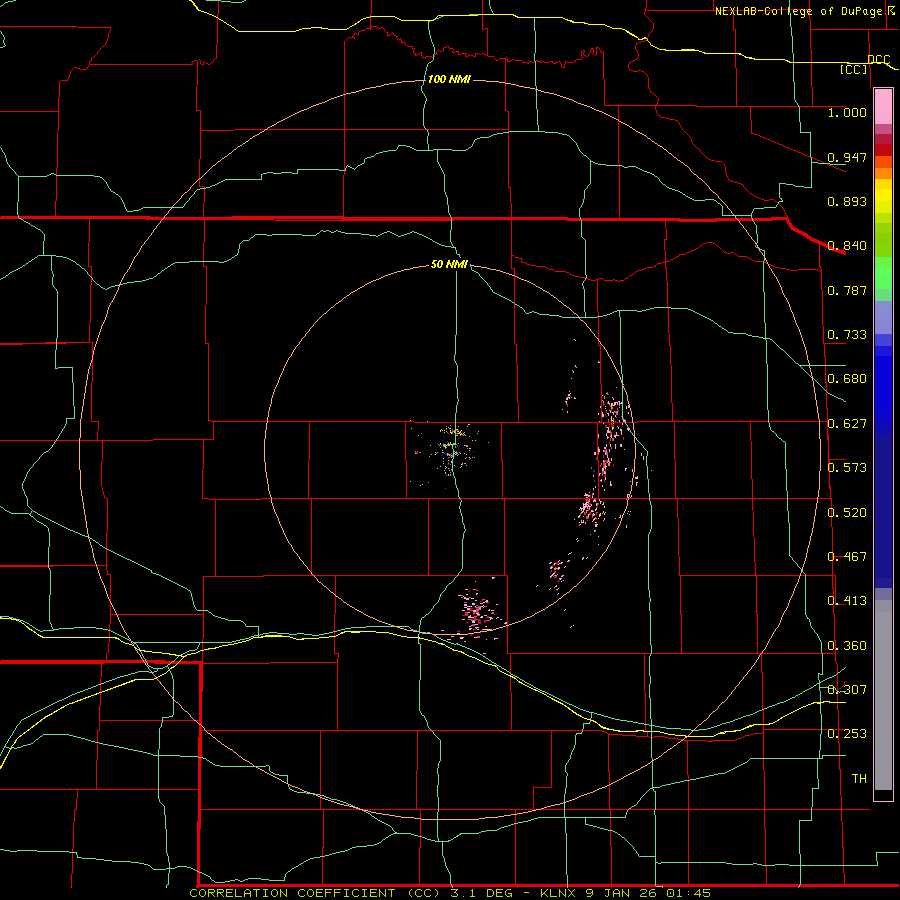Click the 0.787 color scale value
Image resolution: width=900 pixels, height=900 pixels.
coord(847,290)
